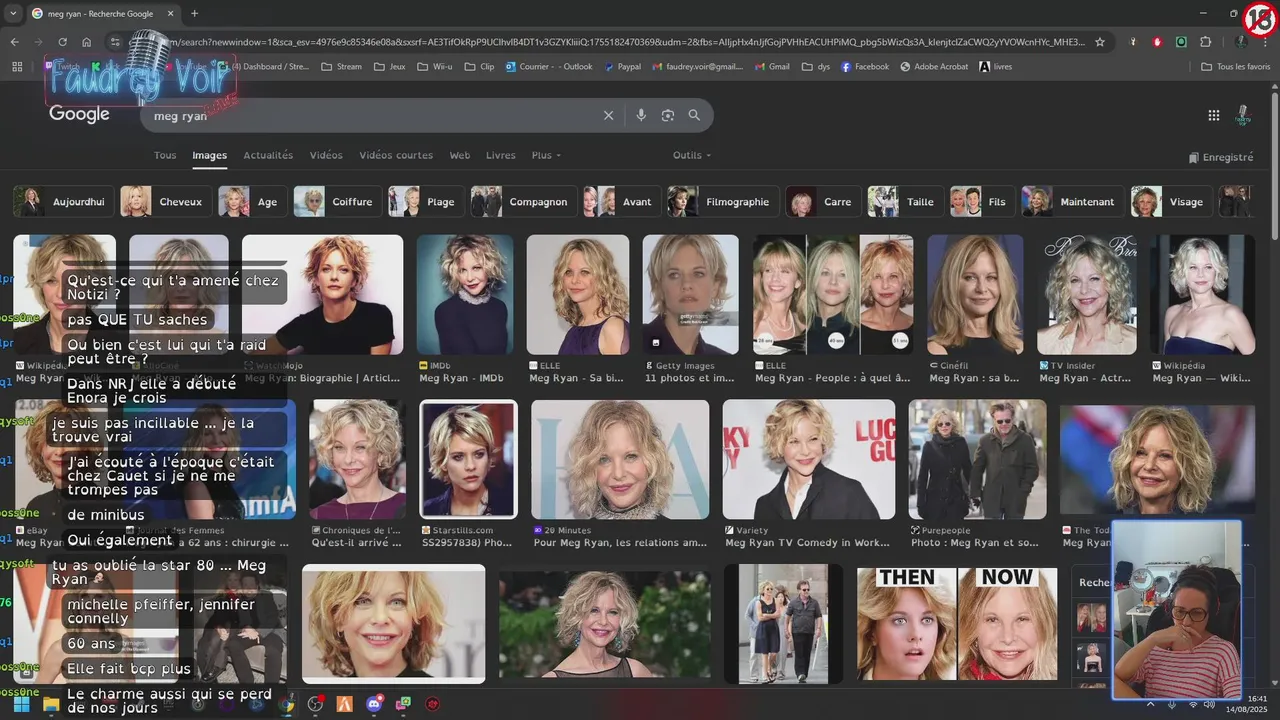
Task: Filter images by Coiffure chip
Action: tap(338, 202)
